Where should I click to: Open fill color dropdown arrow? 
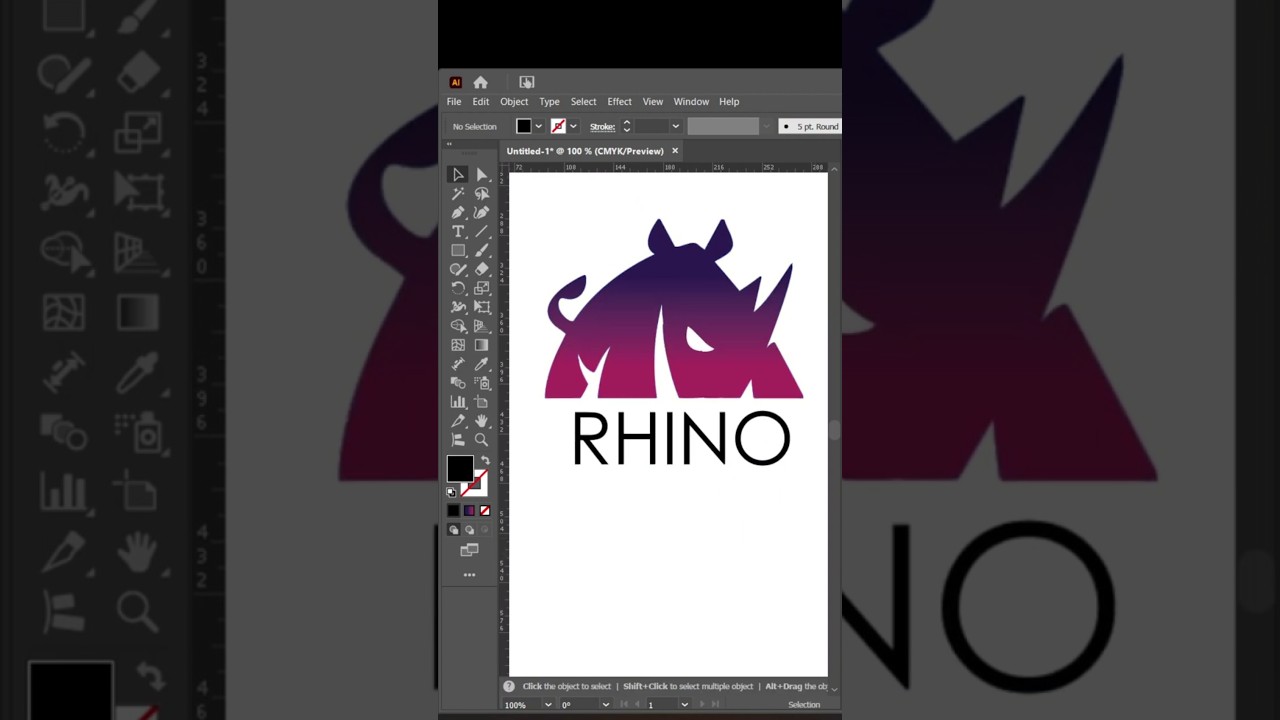pyautogui.click(x=538, y=126)
